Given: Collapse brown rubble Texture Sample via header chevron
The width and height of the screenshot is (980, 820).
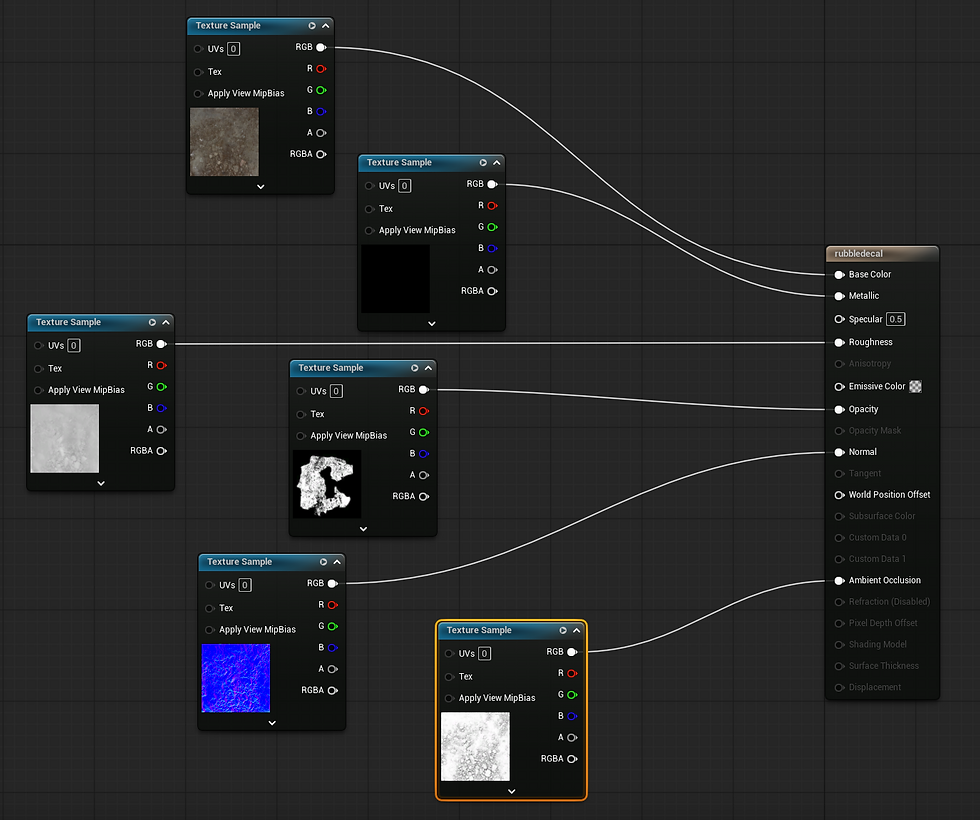Looking at the screenshot, I should tap(326, 26).
